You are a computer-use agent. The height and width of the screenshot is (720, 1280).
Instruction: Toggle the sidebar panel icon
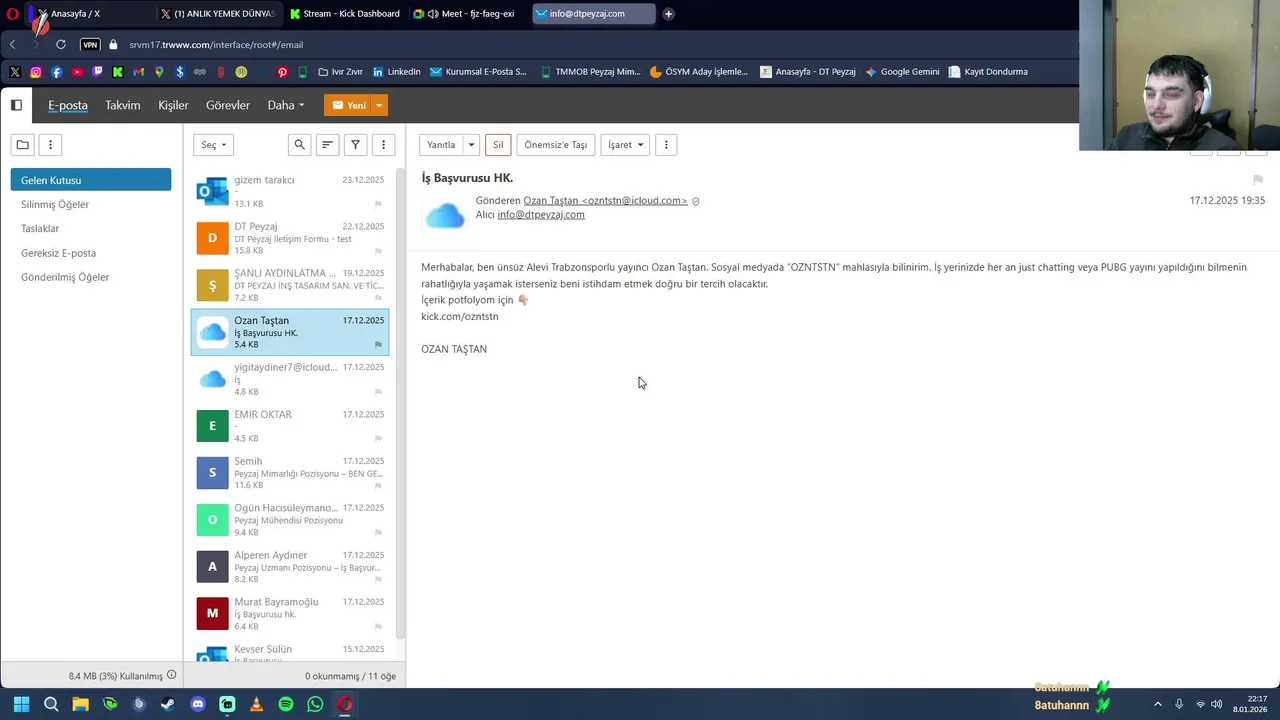[16, 105]
